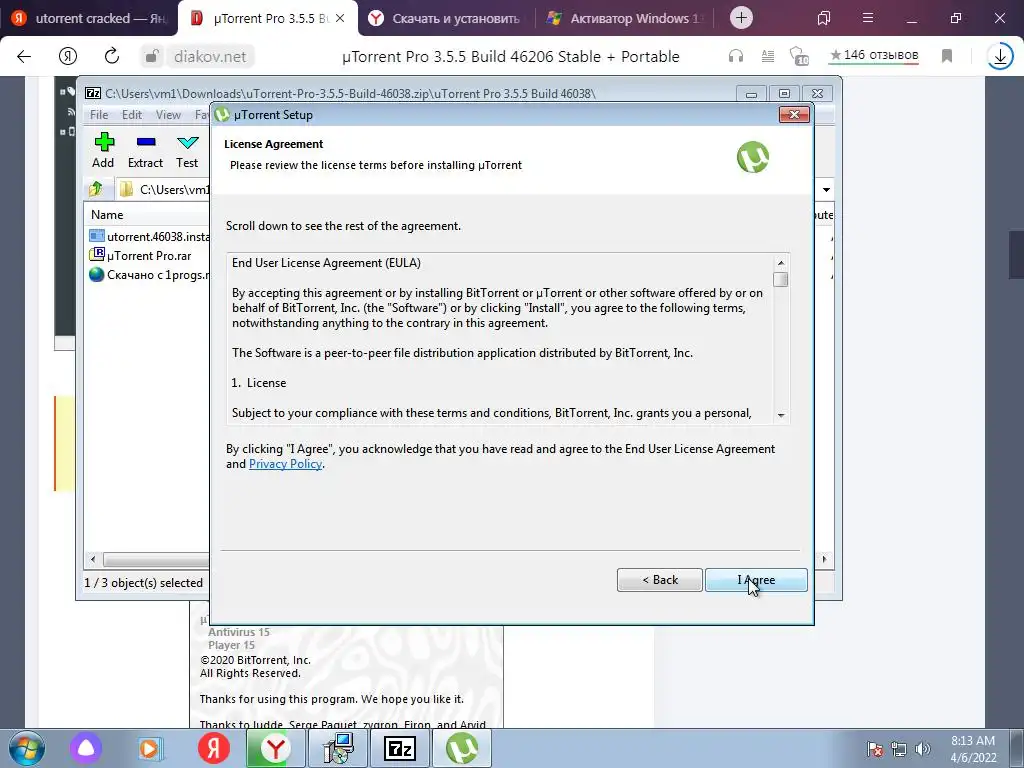Click the Action Center flag icon

pos(875,749)
